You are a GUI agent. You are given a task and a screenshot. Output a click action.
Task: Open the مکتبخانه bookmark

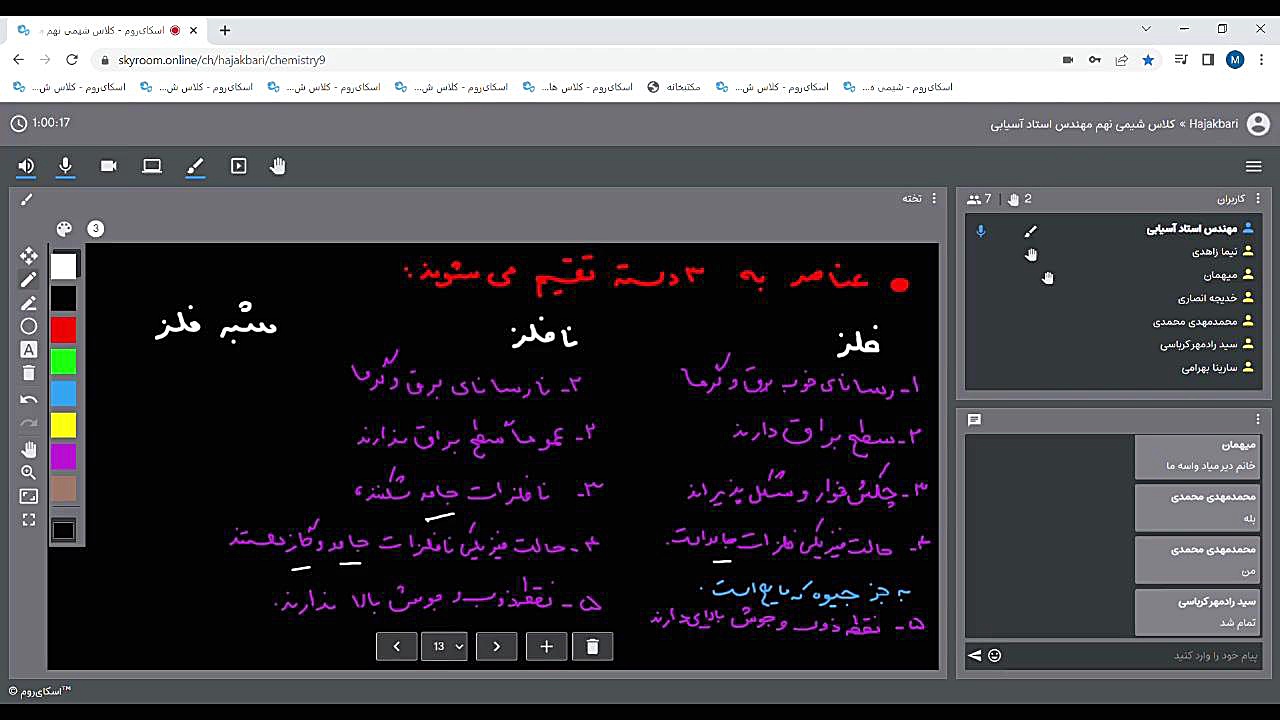point(675,87)
